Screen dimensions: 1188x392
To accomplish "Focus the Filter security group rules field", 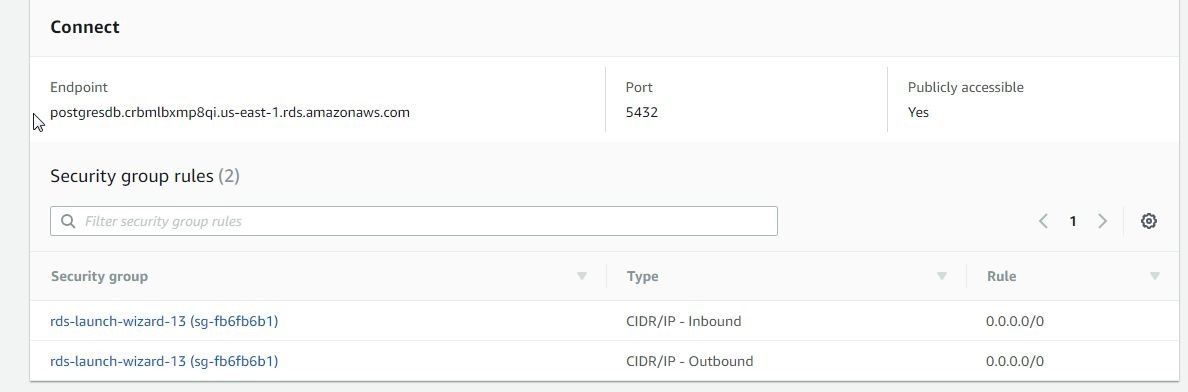I will pos(414,221).
